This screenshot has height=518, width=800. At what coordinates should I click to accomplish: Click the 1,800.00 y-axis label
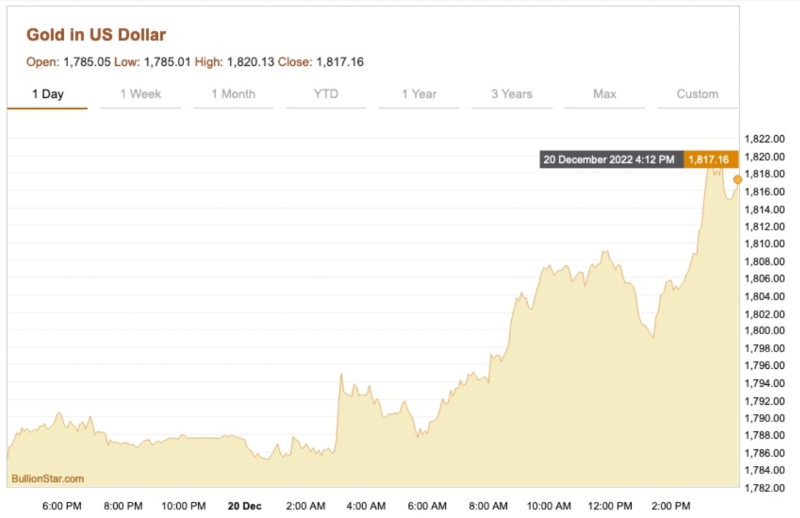point(765,331)
